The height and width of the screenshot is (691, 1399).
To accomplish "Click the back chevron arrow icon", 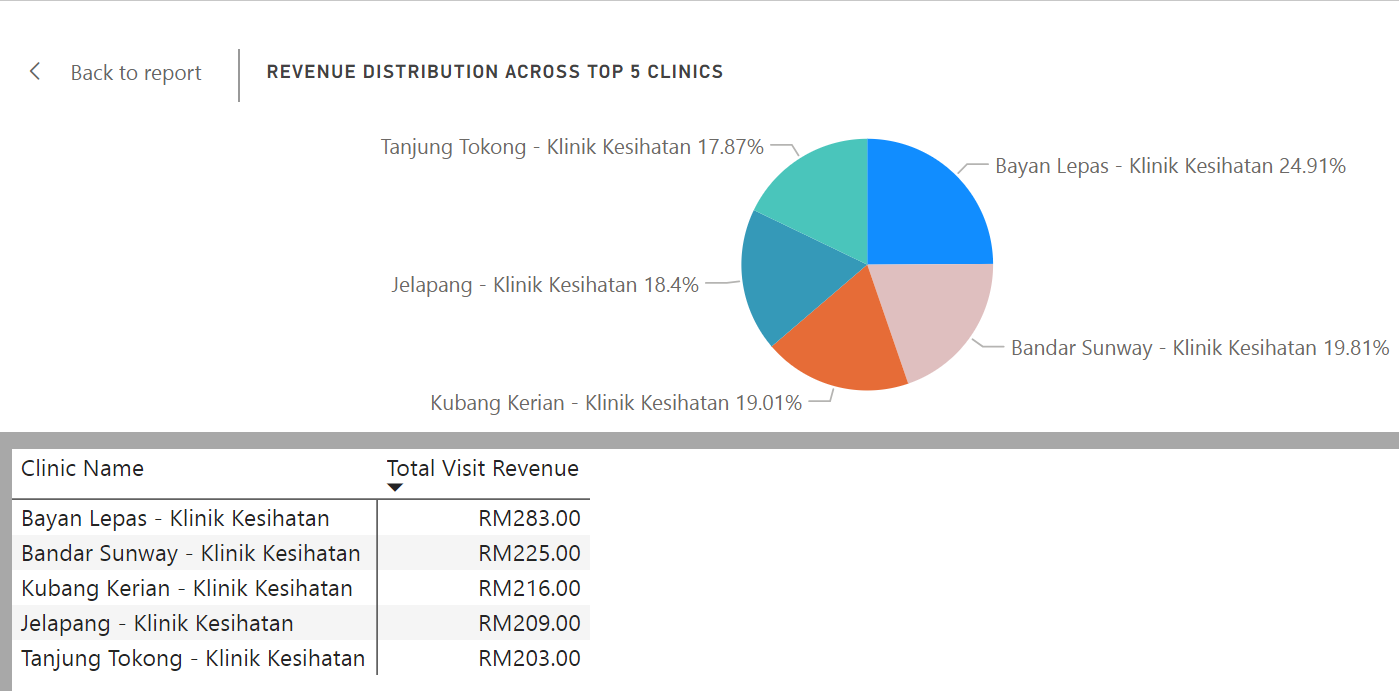I will (35, 72).
